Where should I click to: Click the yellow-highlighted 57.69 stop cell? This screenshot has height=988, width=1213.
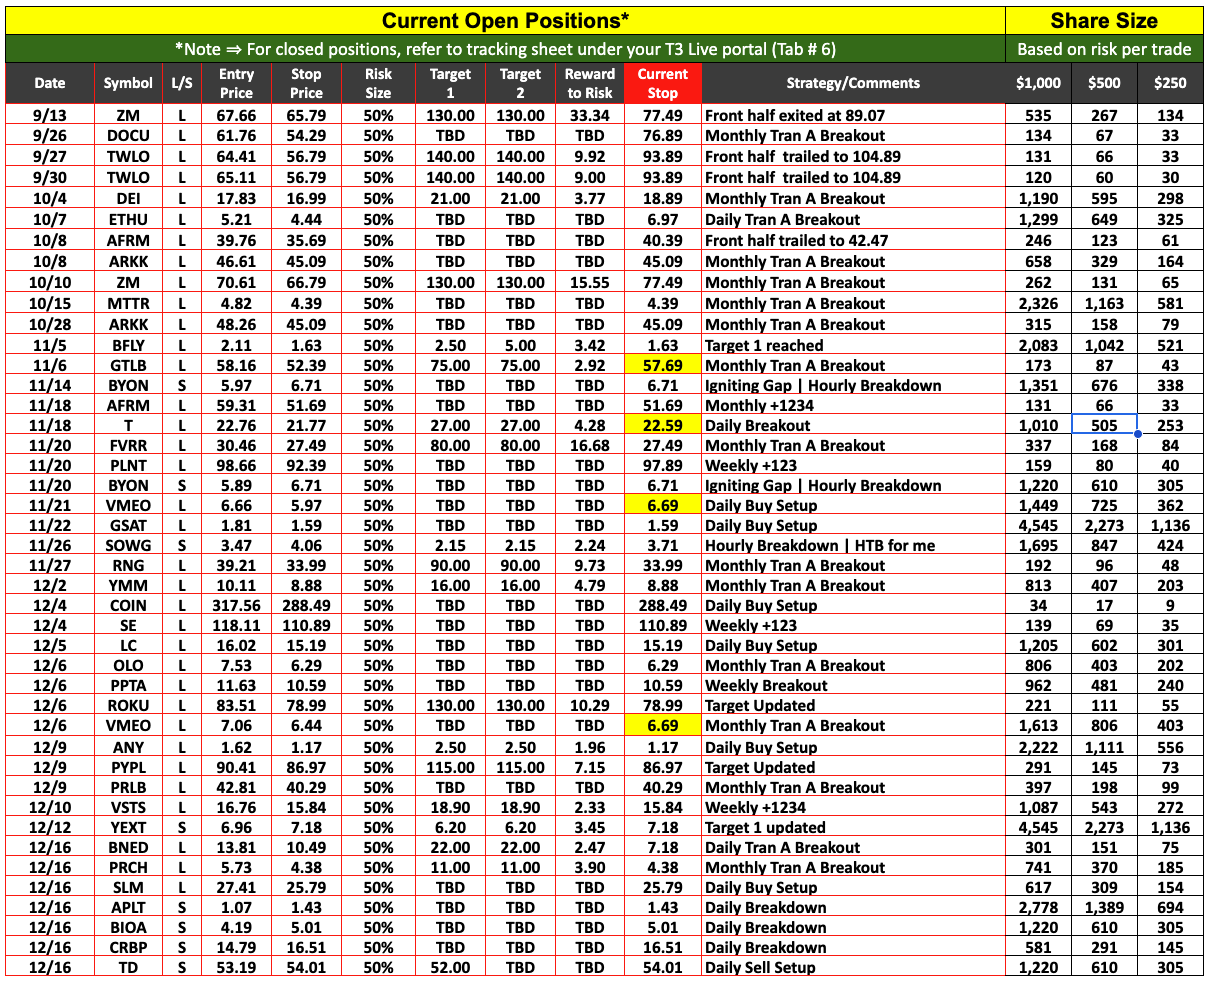[x=662, y=366]
